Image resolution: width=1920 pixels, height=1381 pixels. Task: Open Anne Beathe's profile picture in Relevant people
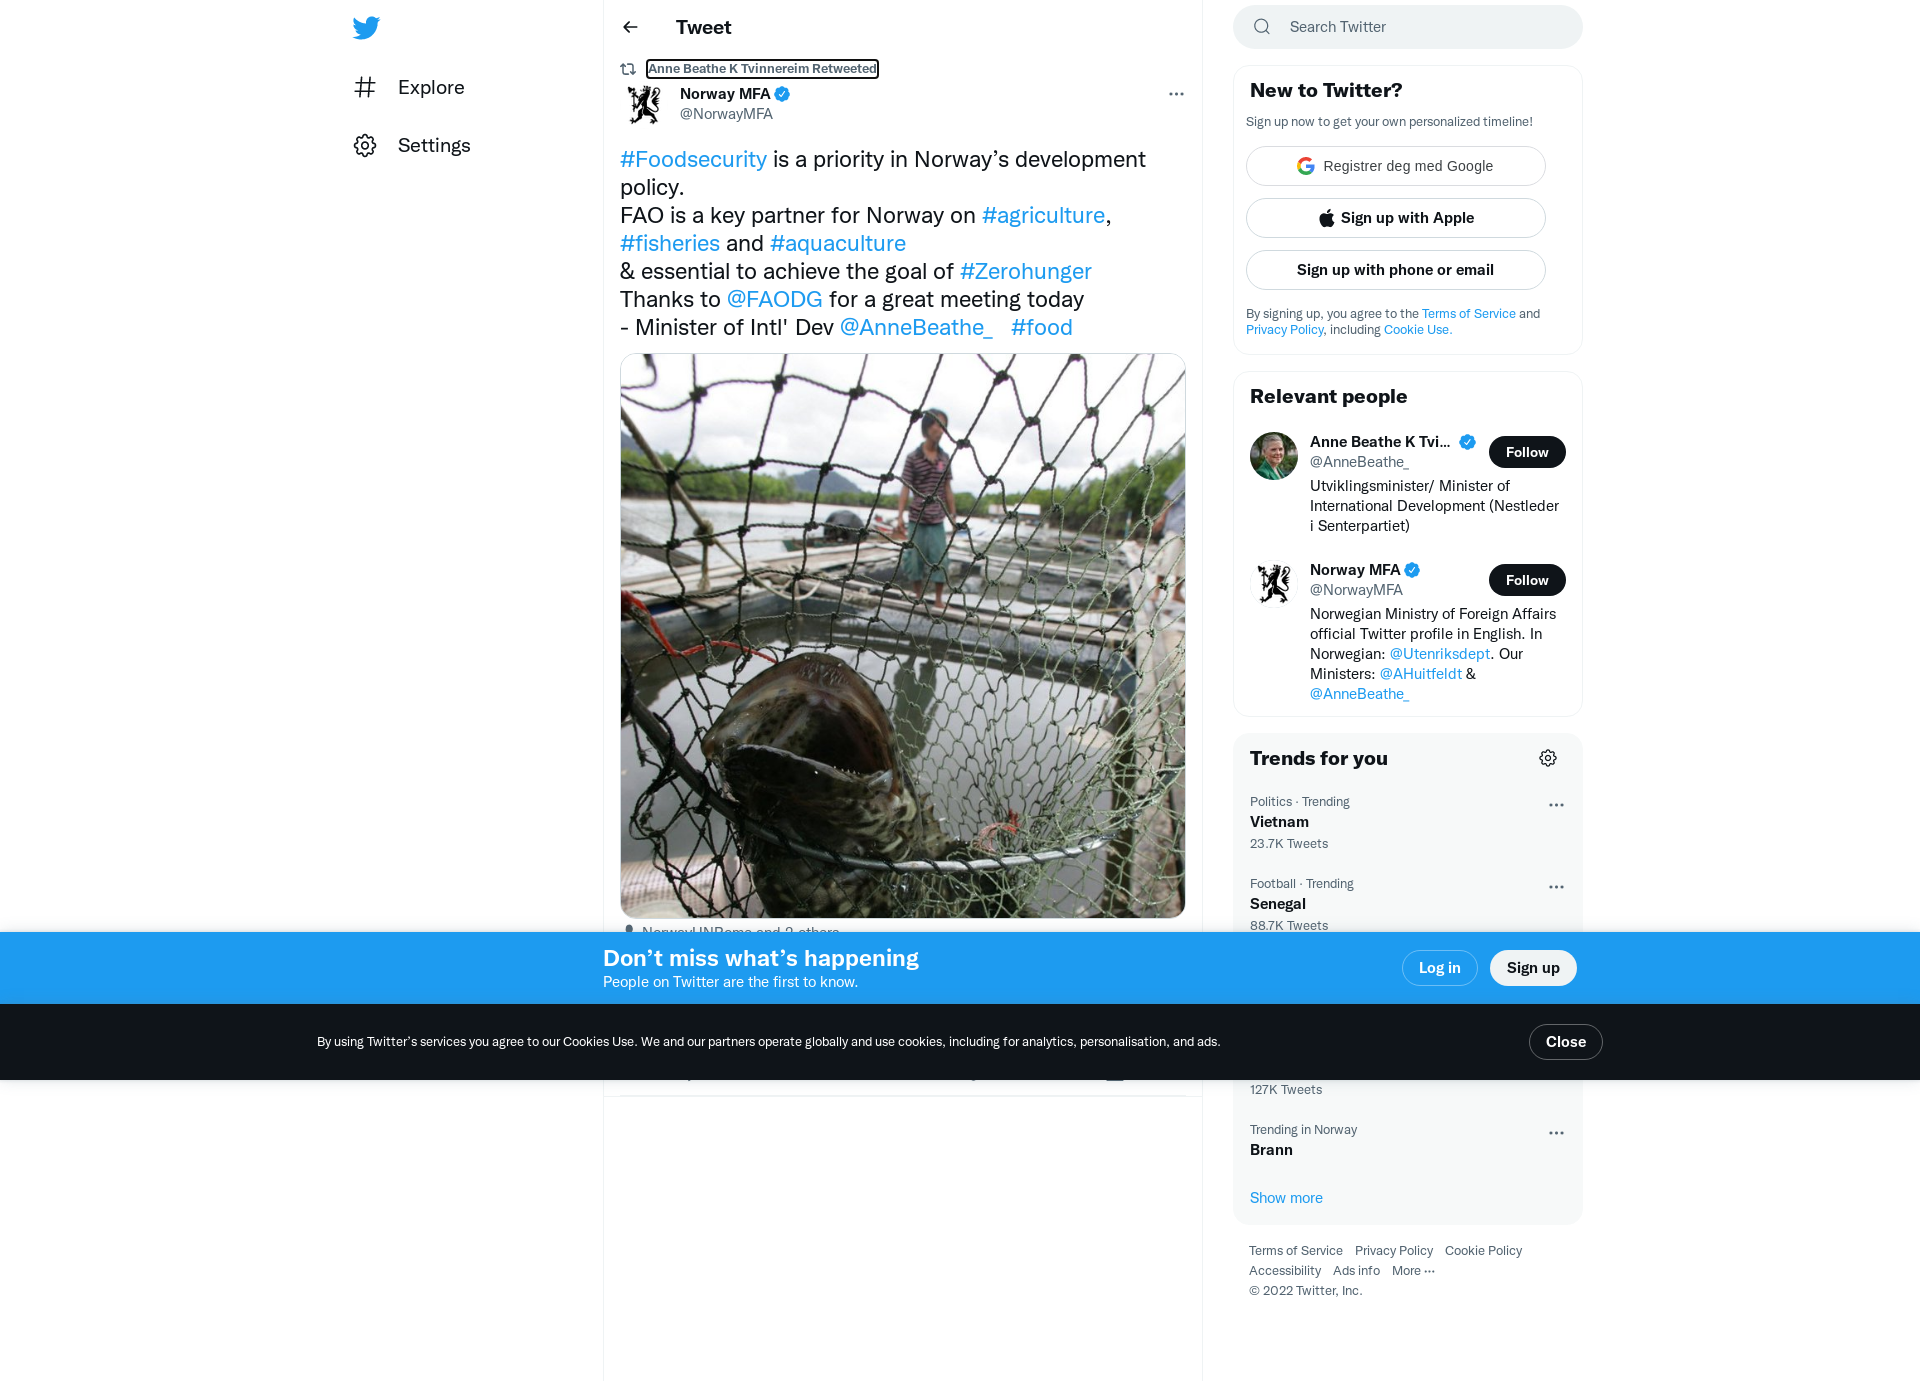[1274, 456]
